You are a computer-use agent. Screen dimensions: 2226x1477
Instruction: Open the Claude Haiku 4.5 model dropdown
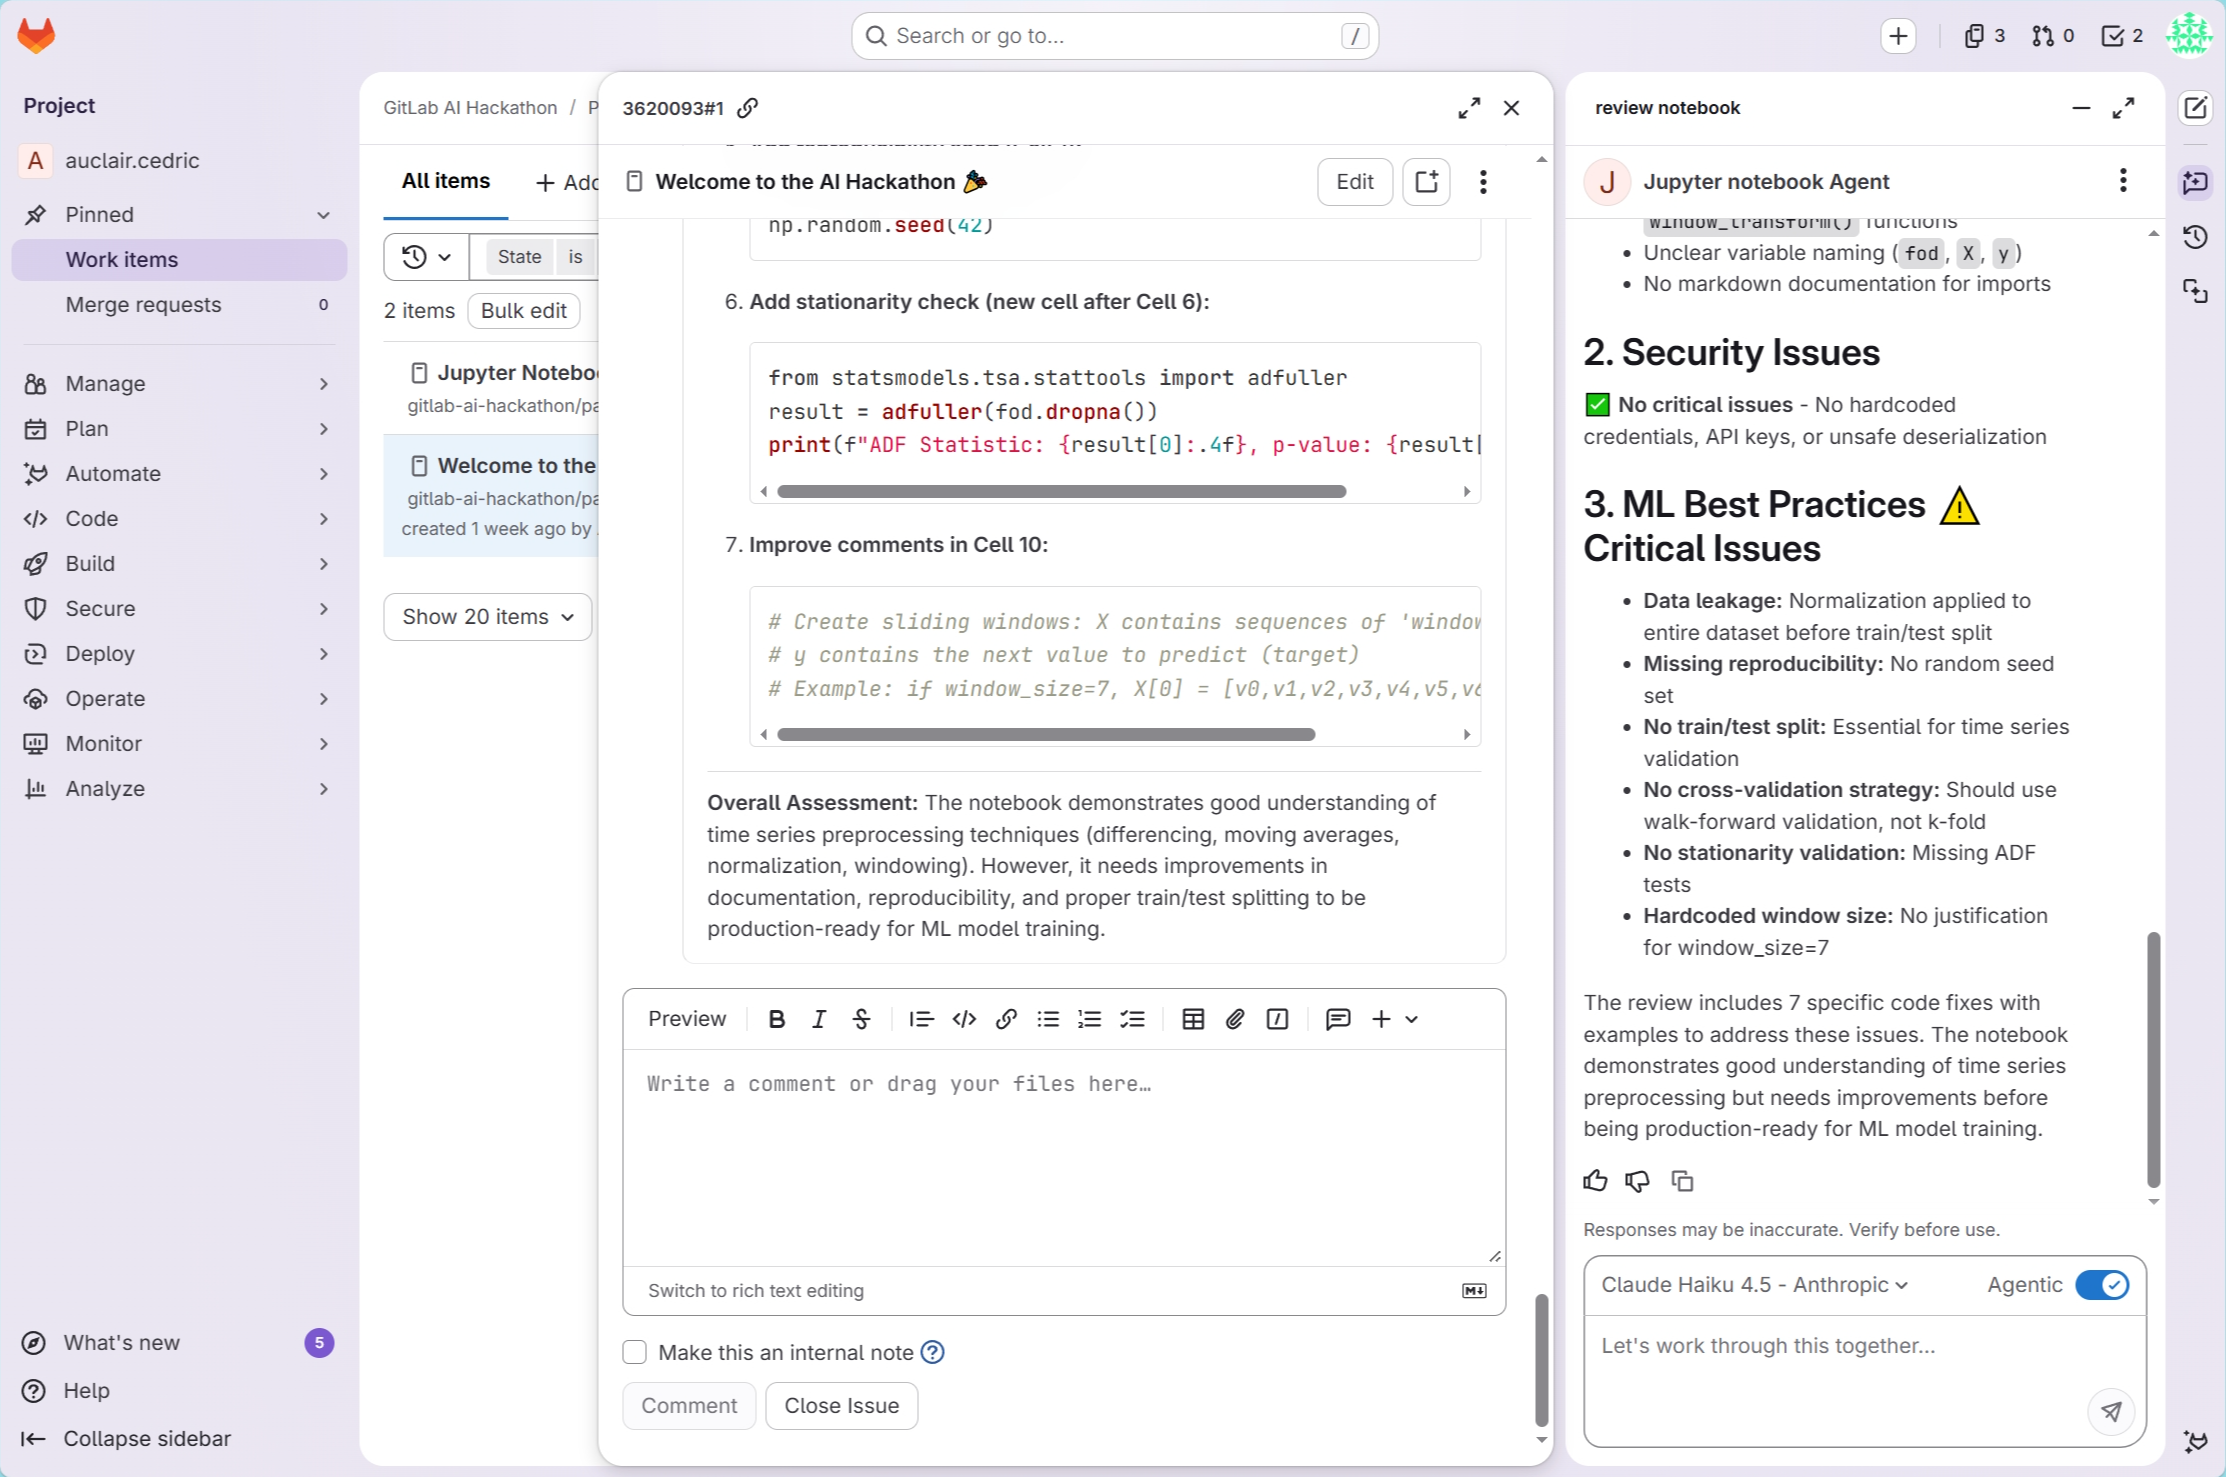click(x=1754, y=1285)
